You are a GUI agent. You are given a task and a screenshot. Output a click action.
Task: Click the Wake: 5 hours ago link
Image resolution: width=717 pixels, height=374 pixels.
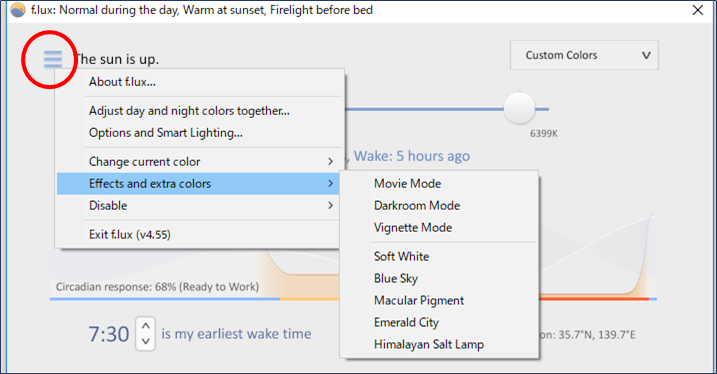point(412,156)
